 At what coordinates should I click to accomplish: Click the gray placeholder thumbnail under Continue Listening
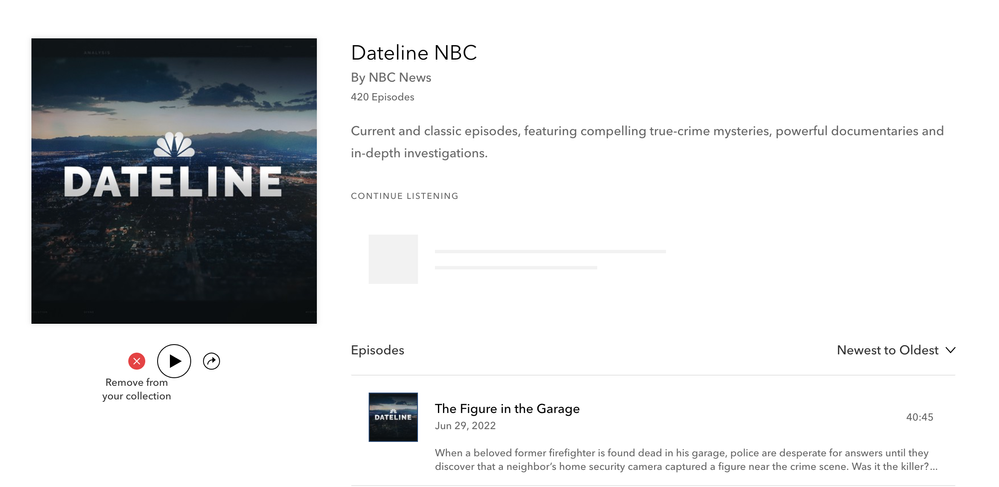tap(393, 259)
